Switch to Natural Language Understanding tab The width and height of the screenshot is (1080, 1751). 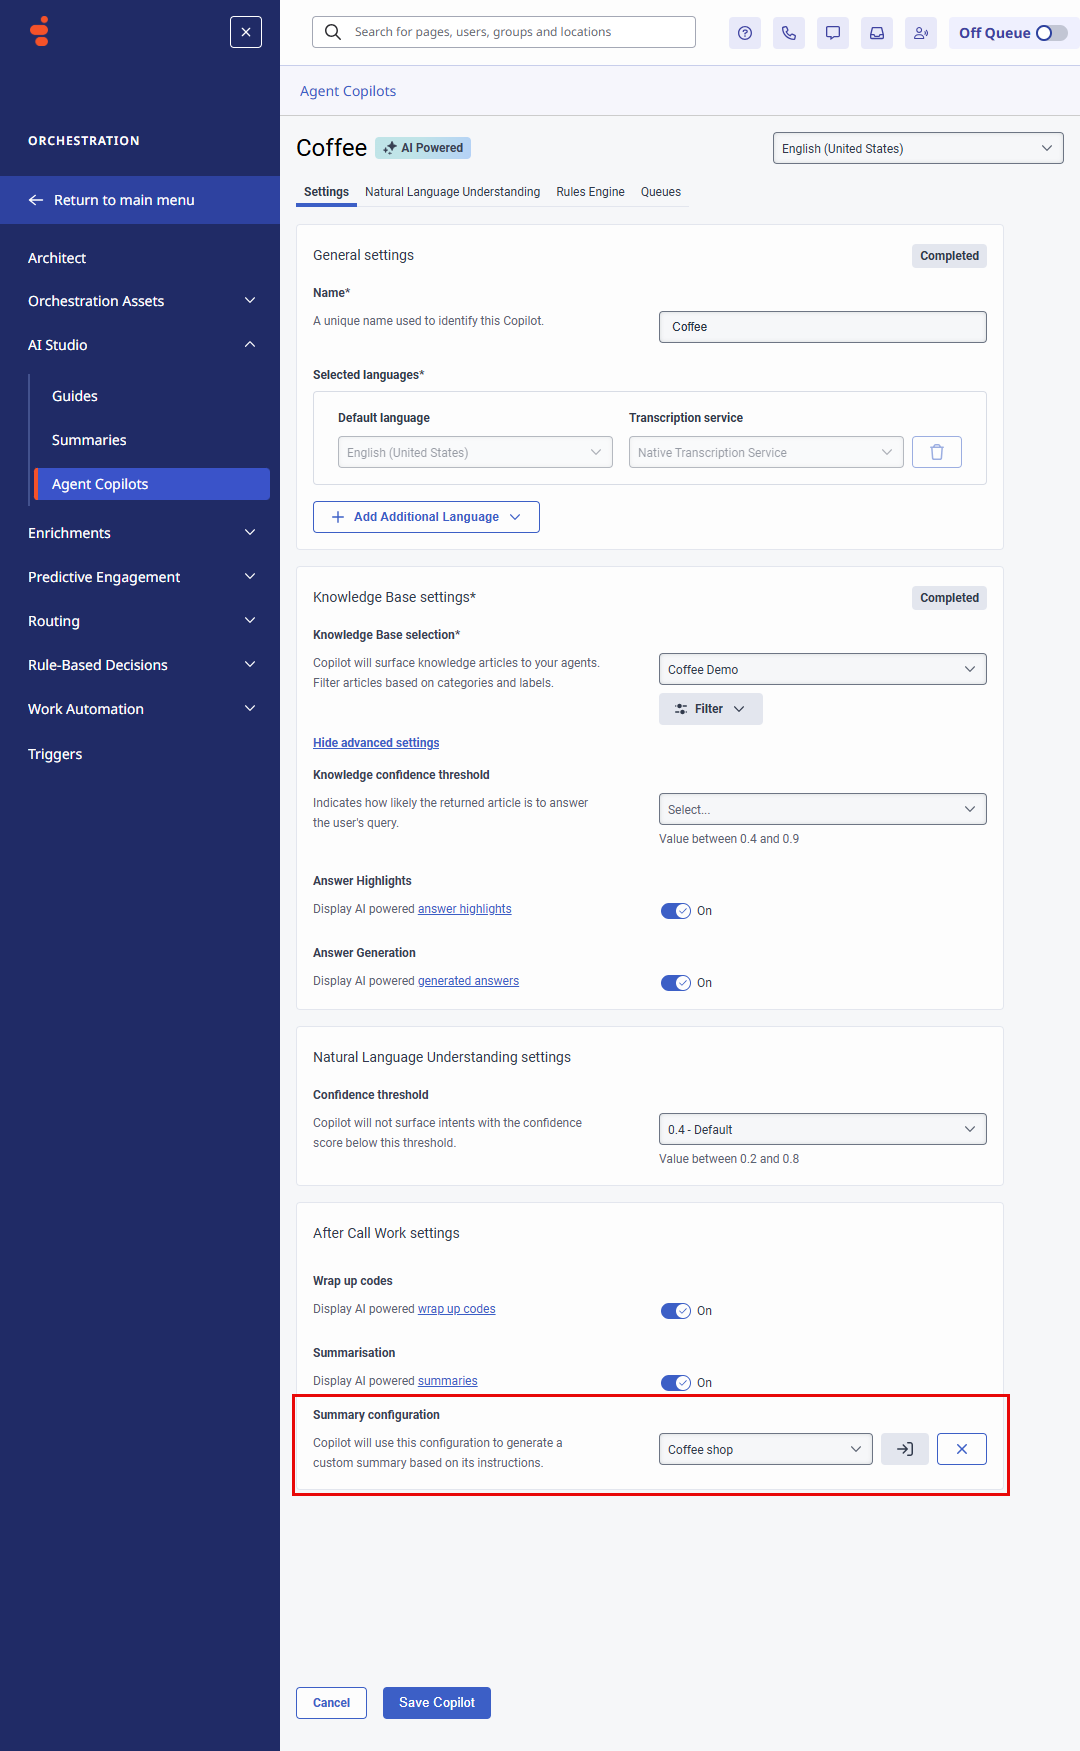tap(452, 192)
